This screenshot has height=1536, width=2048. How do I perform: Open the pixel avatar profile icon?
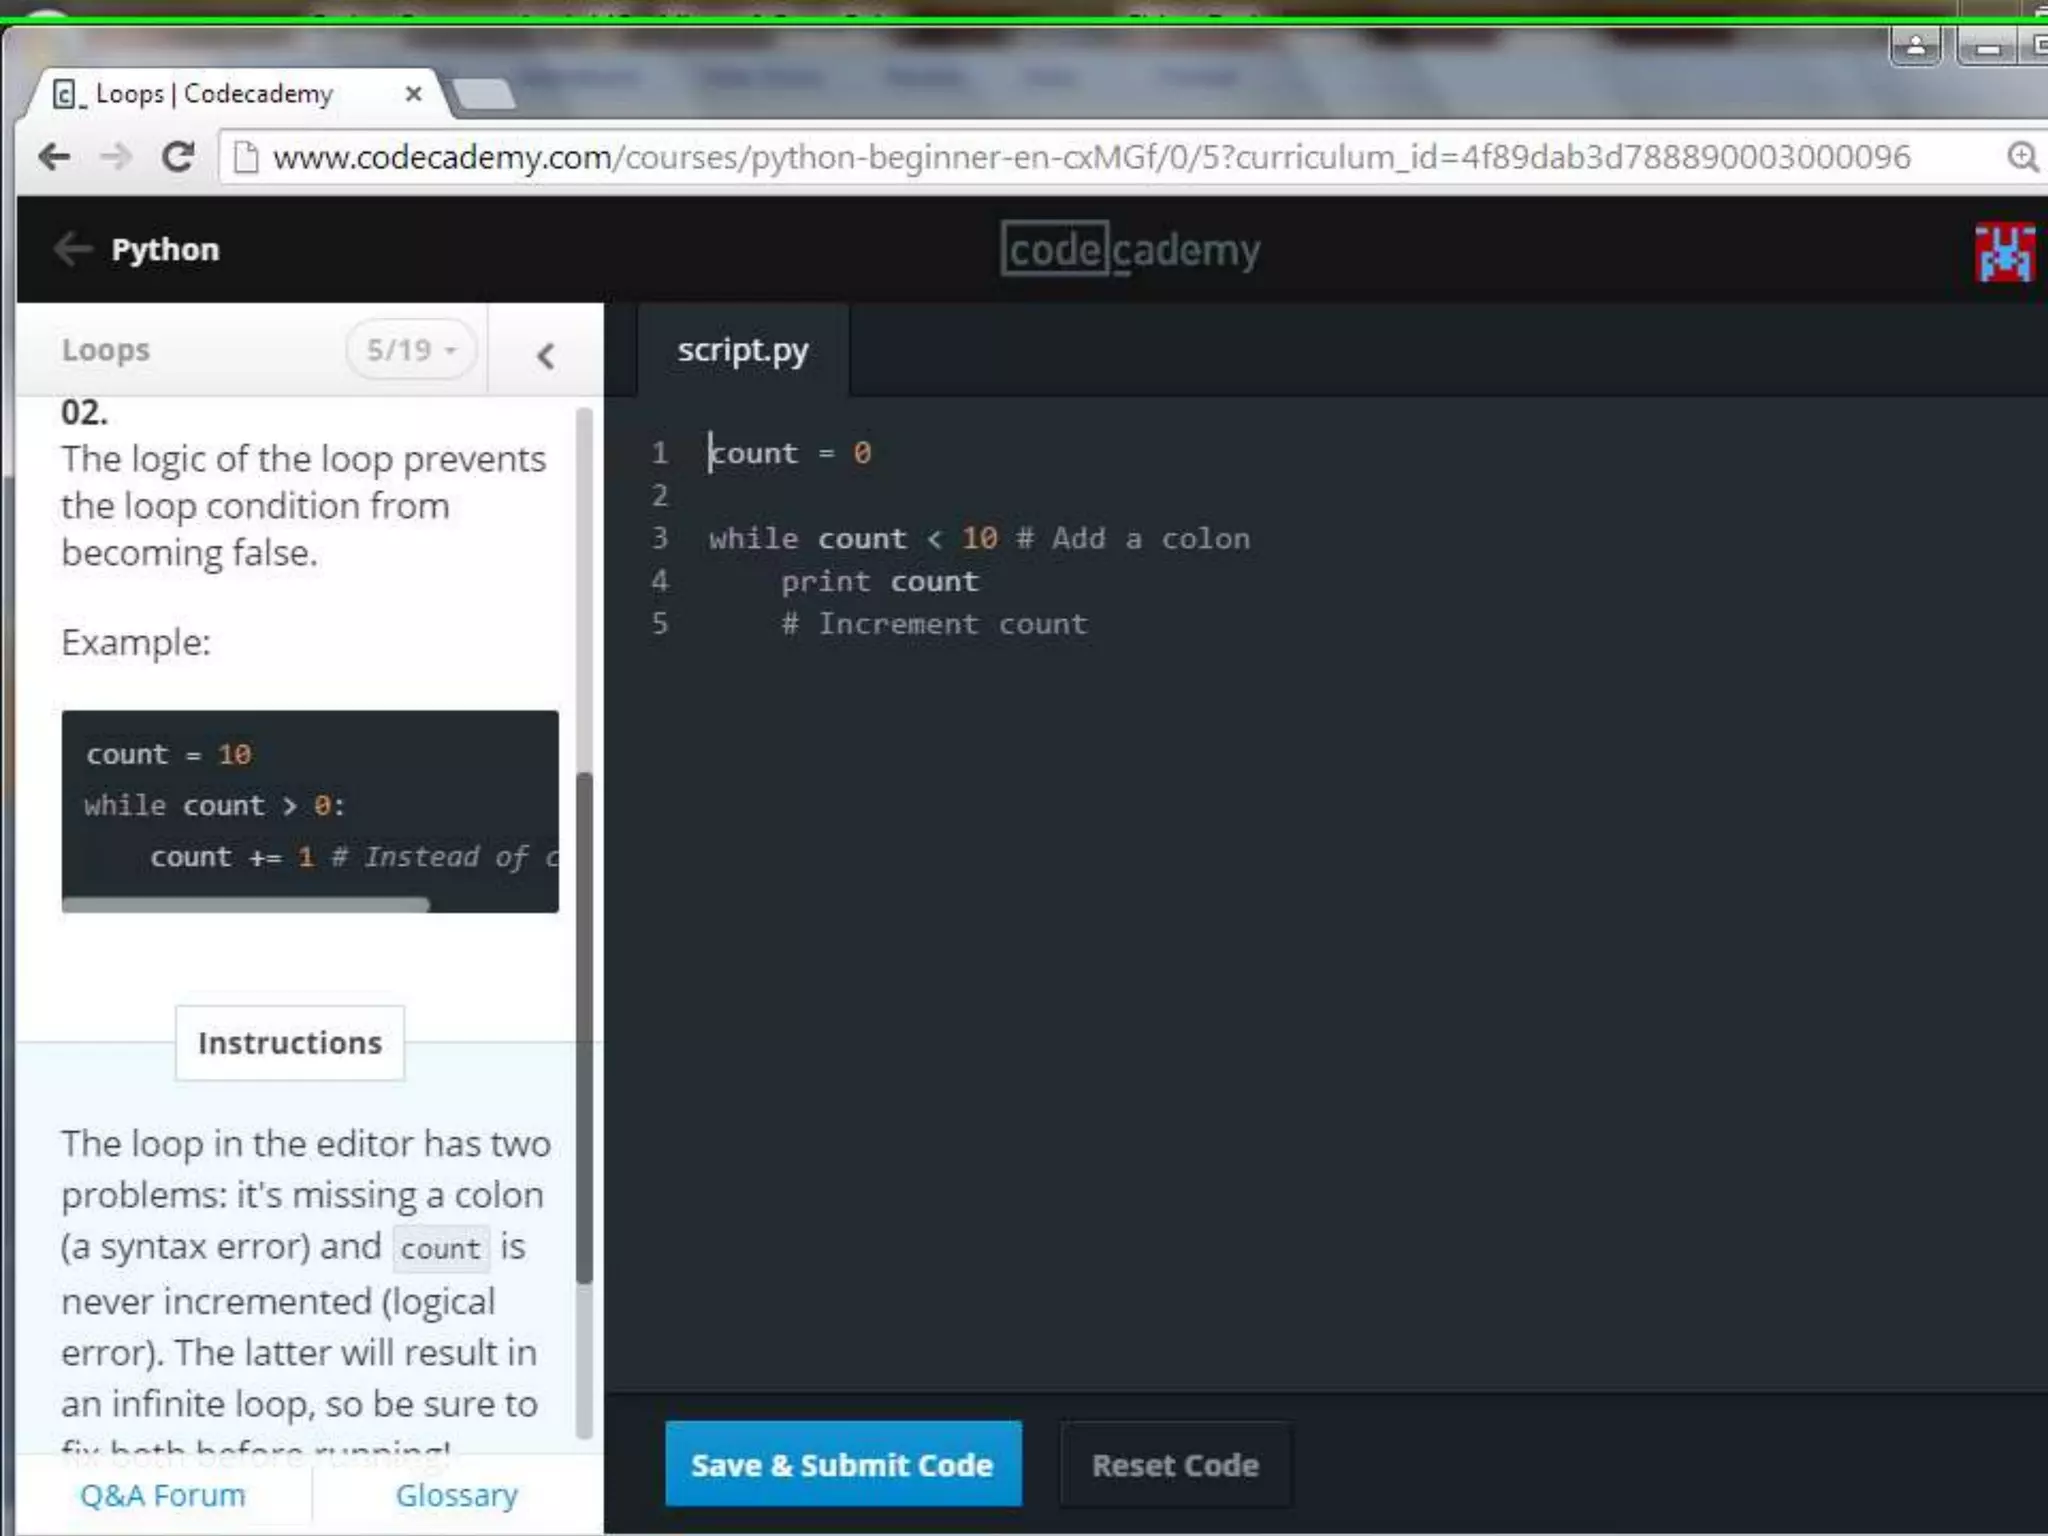(x=2003, y=252)
